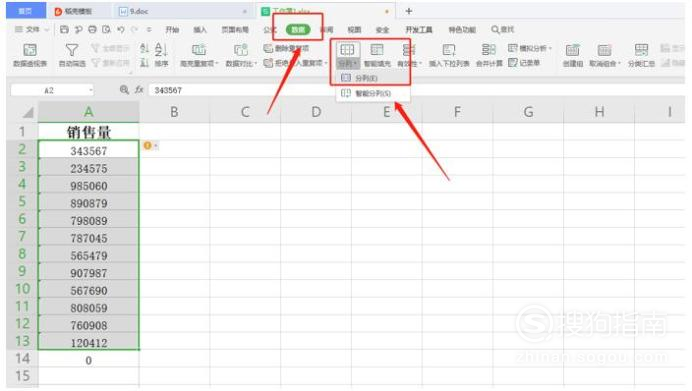This screenshot has width=692, height=391.
Task: Open Highlight Duplicates (高亮重复项) tool
Action: [199, 55]
